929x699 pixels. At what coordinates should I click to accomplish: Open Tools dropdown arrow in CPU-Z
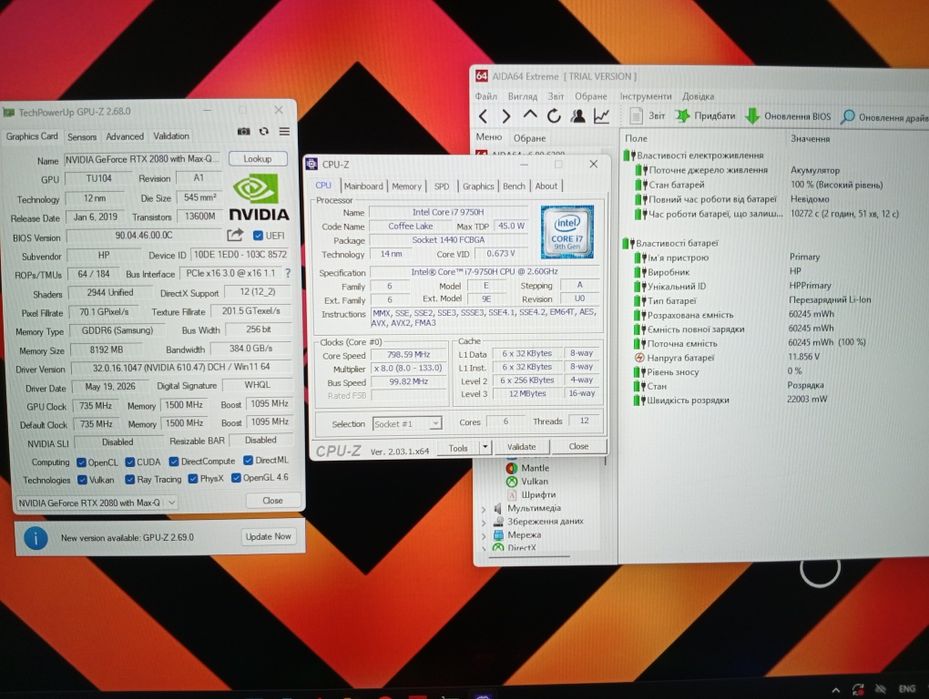(x=485, y=447)
